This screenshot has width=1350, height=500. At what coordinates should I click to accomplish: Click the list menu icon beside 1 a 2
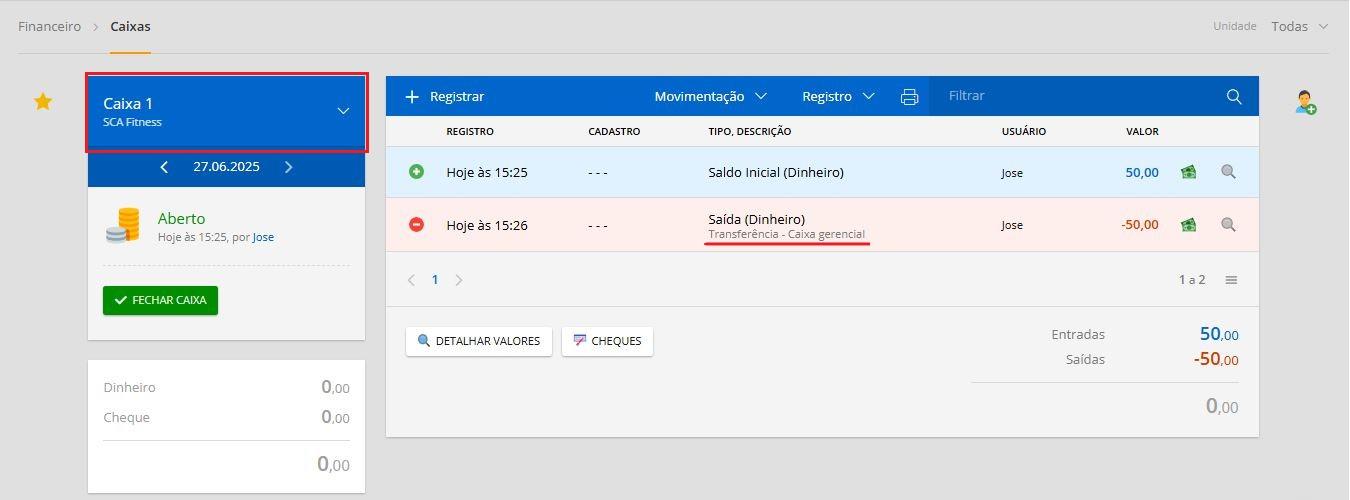coord(1231,280)
